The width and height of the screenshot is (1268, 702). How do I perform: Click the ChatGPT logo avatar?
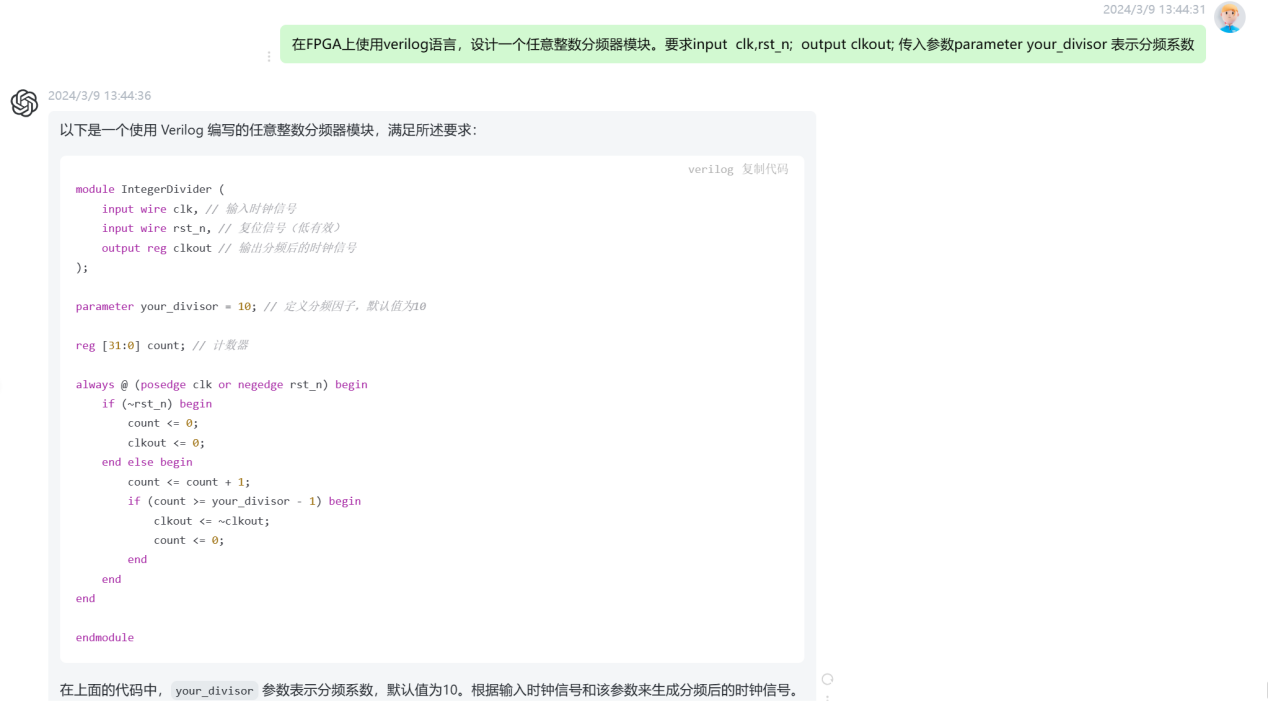tap(24, 103)
